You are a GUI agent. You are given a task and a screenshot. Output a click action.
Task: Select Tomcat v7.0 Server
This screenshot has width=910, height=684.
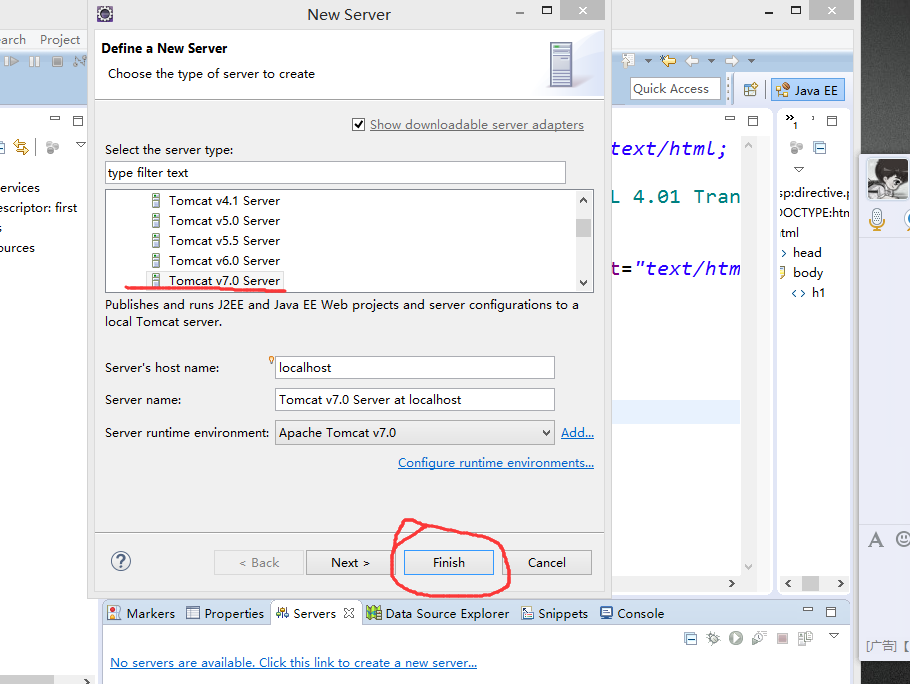coord(216,281)
